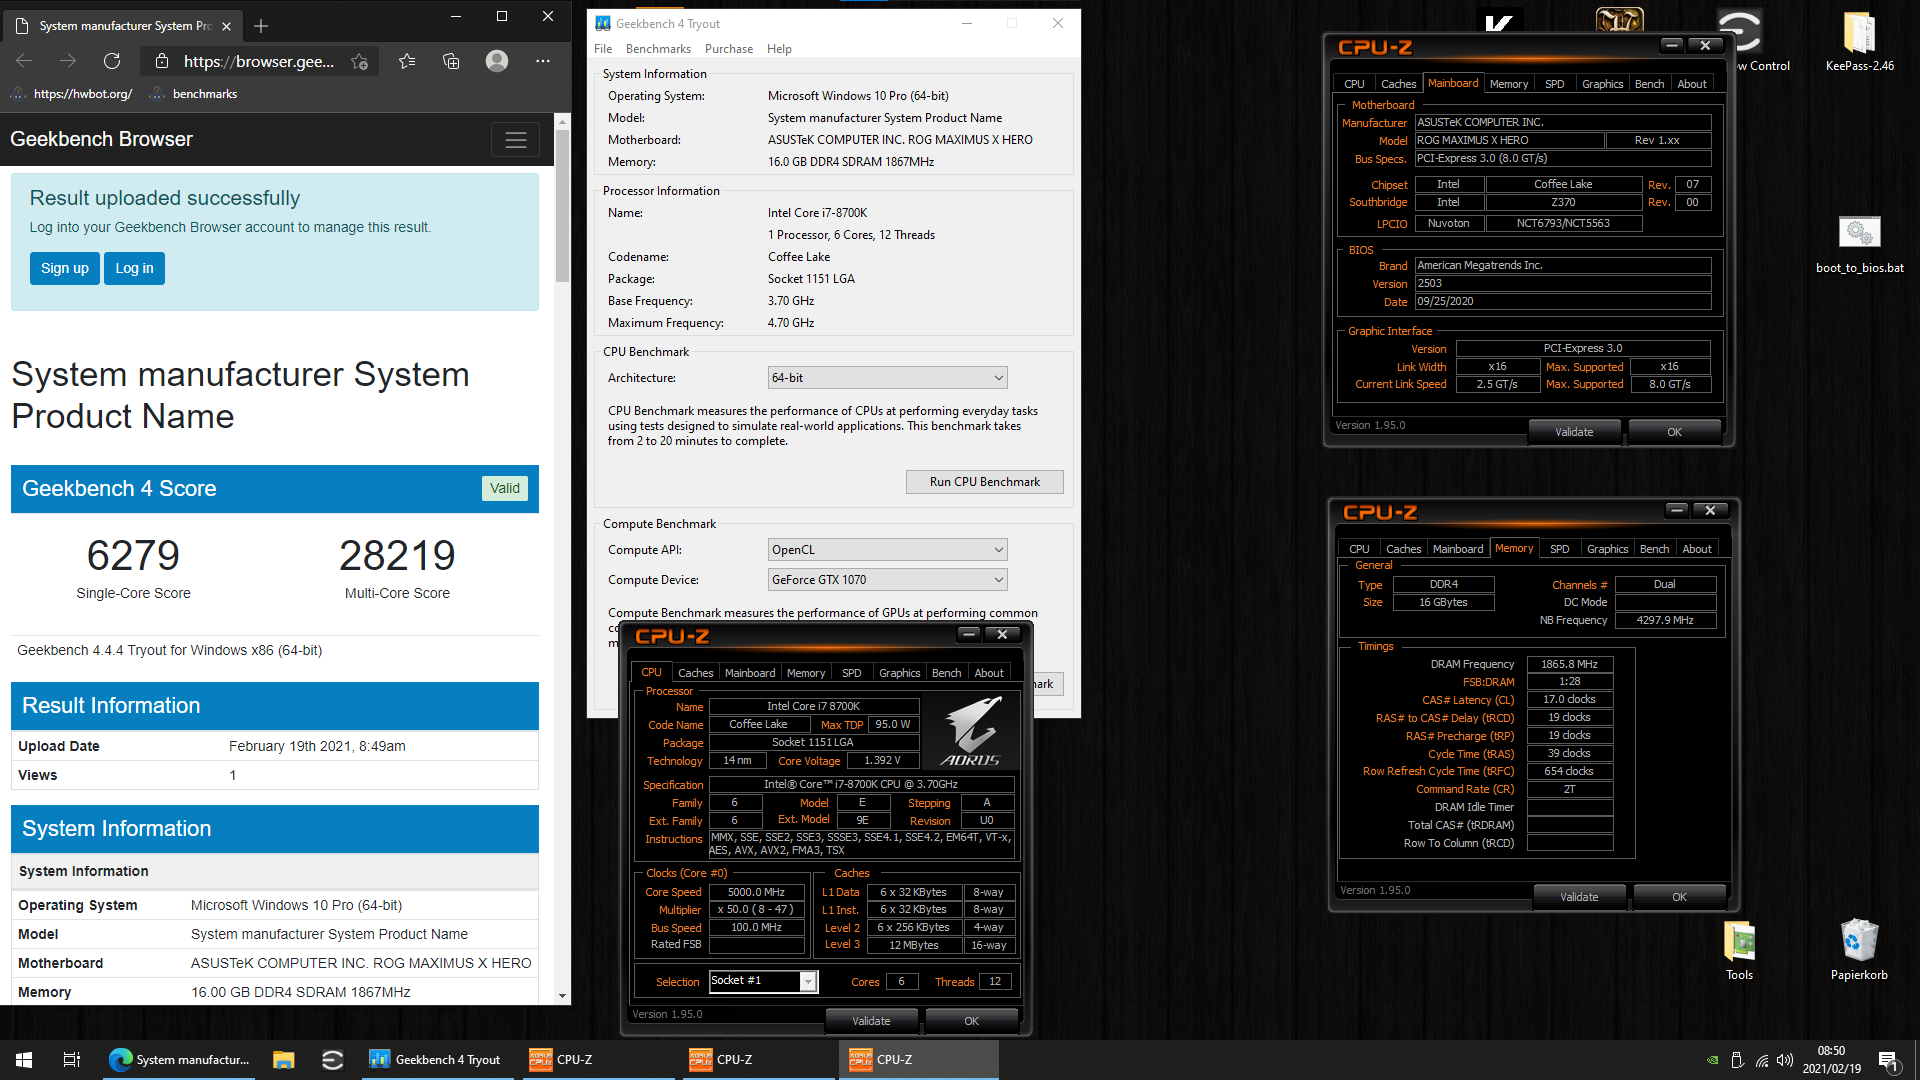Viewport: 1920px width, 1080px height.
Task: Click the browser refresh icon
Action: point(112,61)
